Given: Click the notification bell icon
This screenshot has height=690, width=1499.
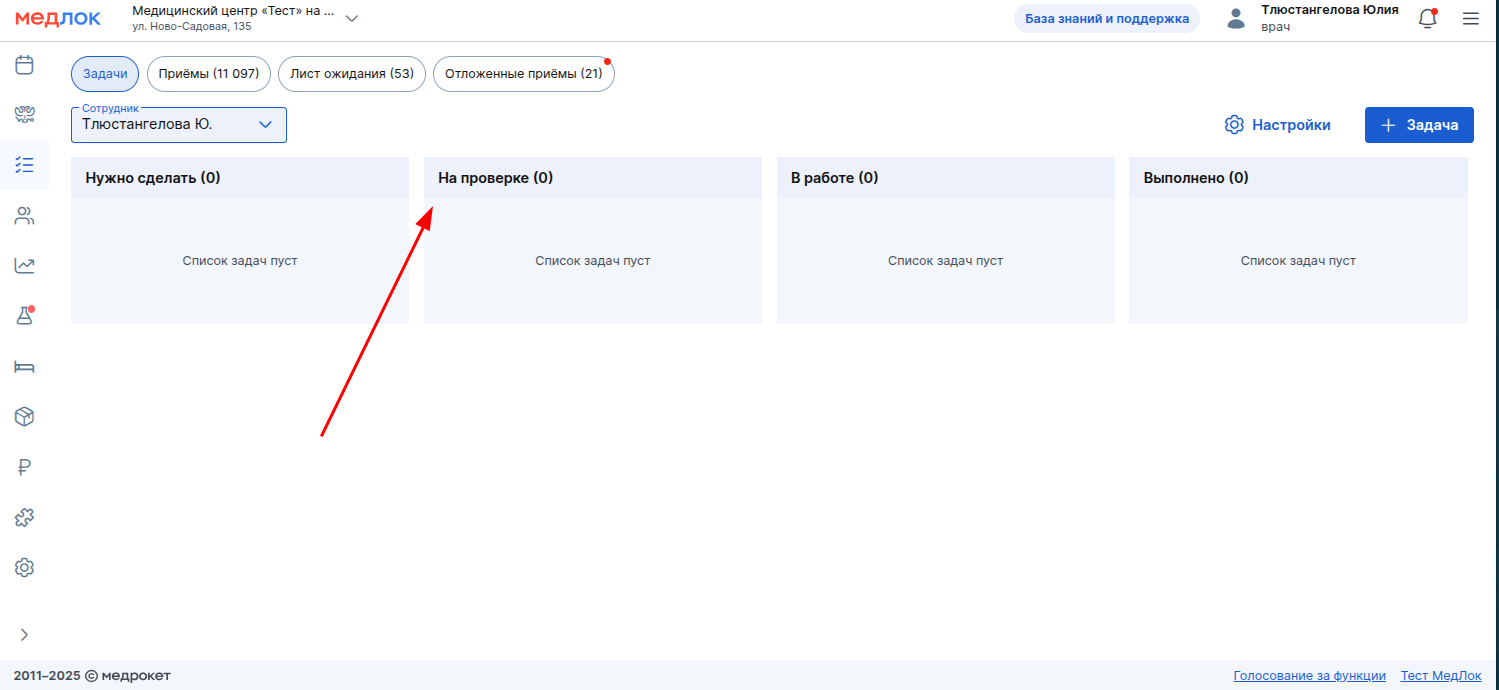Looking at the screenshot, I should point(1427,19).
